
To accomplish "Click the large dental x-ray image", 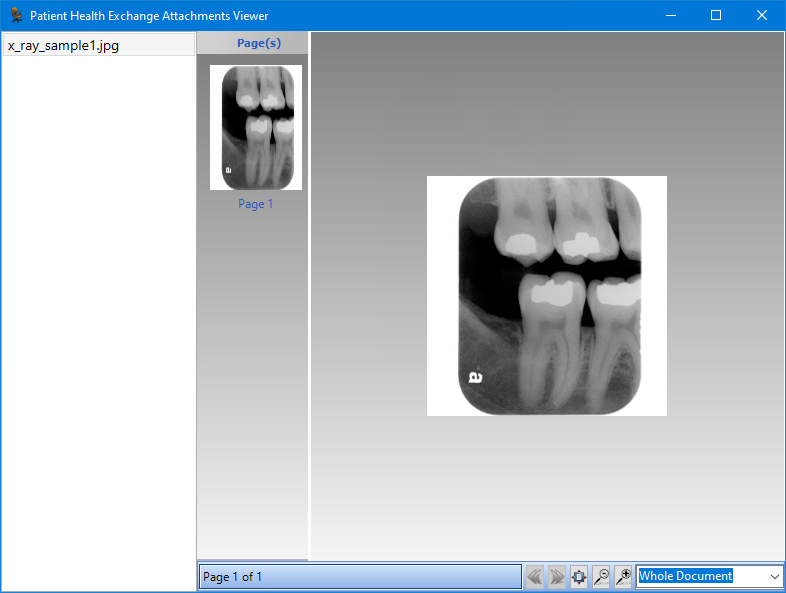I will point(547,296).
